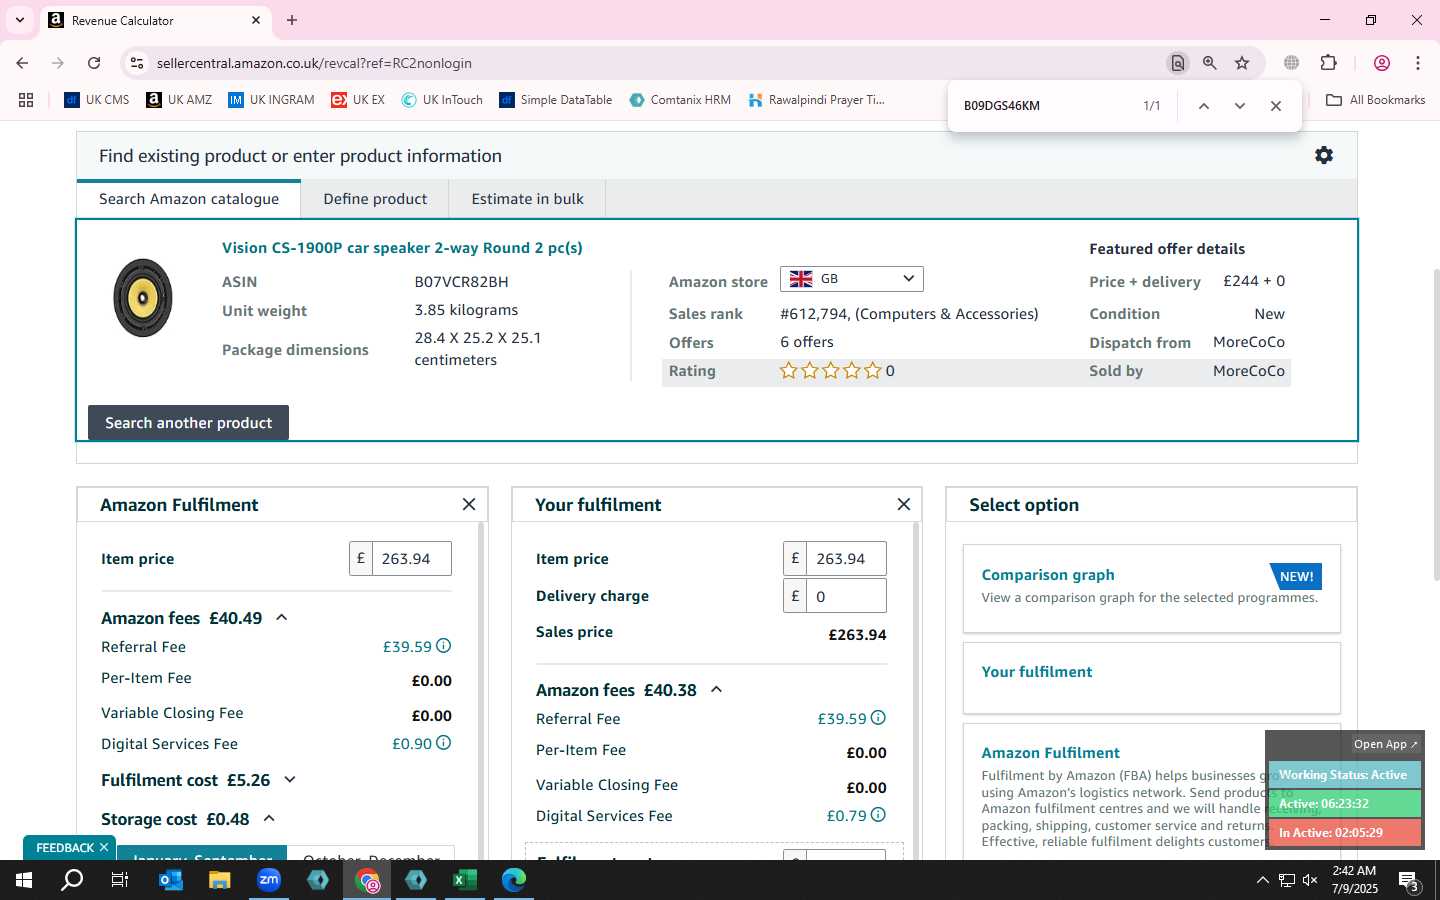The height and width of the screenshot is (900, 1440).
Task: Open the Chrome three-dot menu
Action: 1418,63
